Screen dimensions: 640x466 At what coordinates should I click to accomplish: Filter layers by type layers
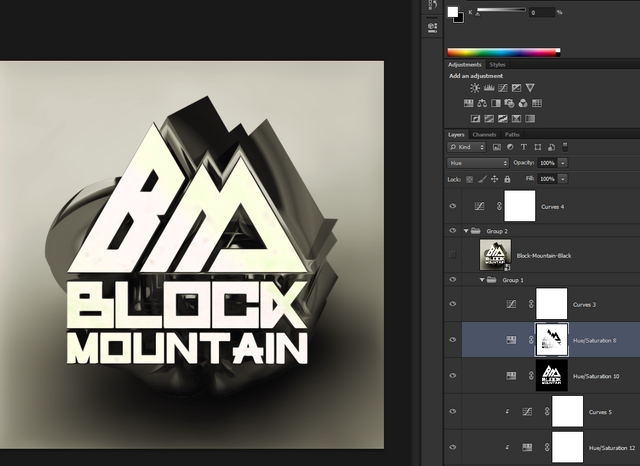point(524,147)
